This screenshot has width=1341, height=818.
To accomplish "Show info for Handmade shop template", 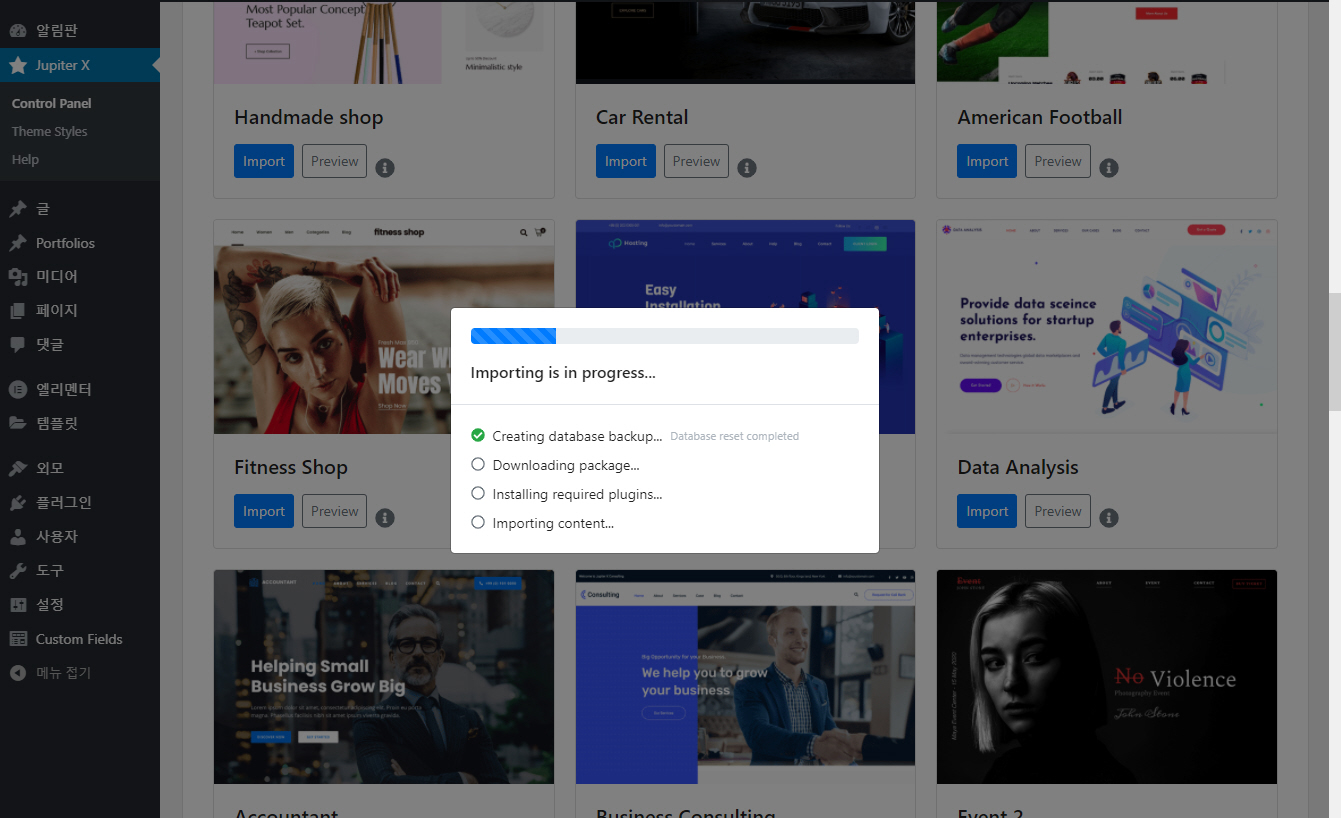I will coord(385,168).
